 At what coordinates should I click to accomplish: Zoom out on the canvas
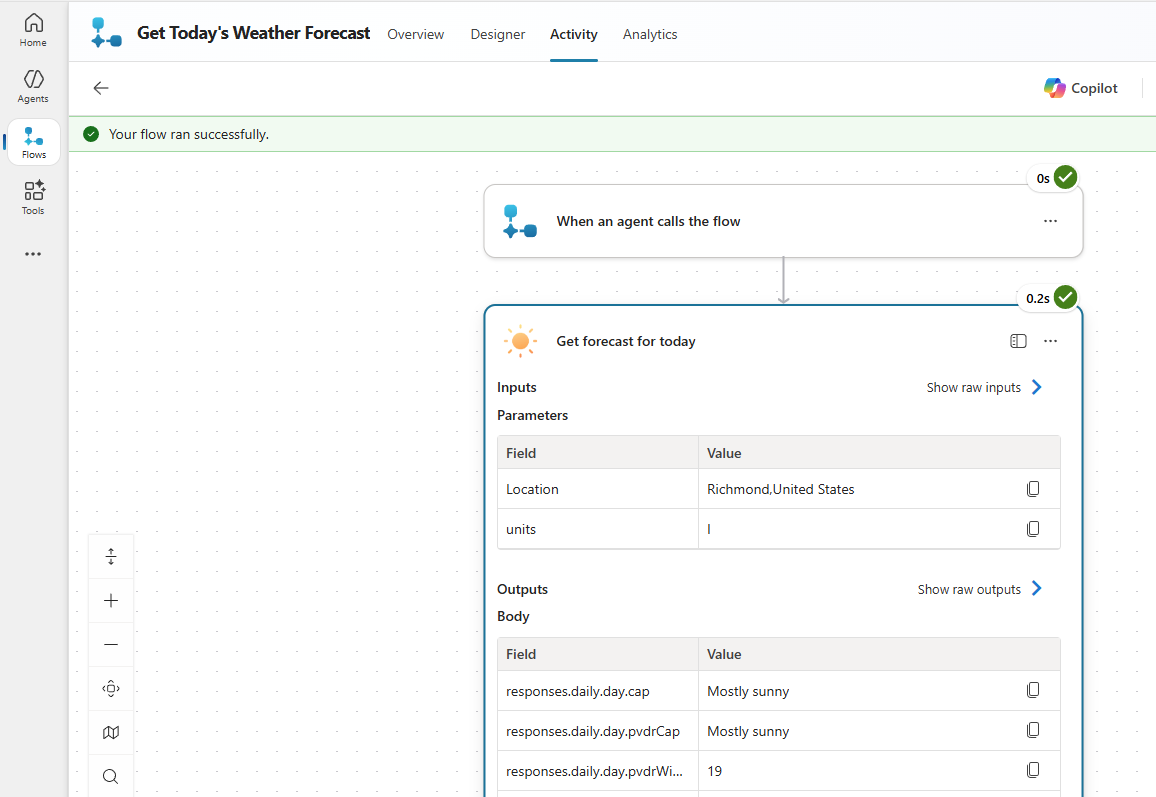click(x=111, y=644)
